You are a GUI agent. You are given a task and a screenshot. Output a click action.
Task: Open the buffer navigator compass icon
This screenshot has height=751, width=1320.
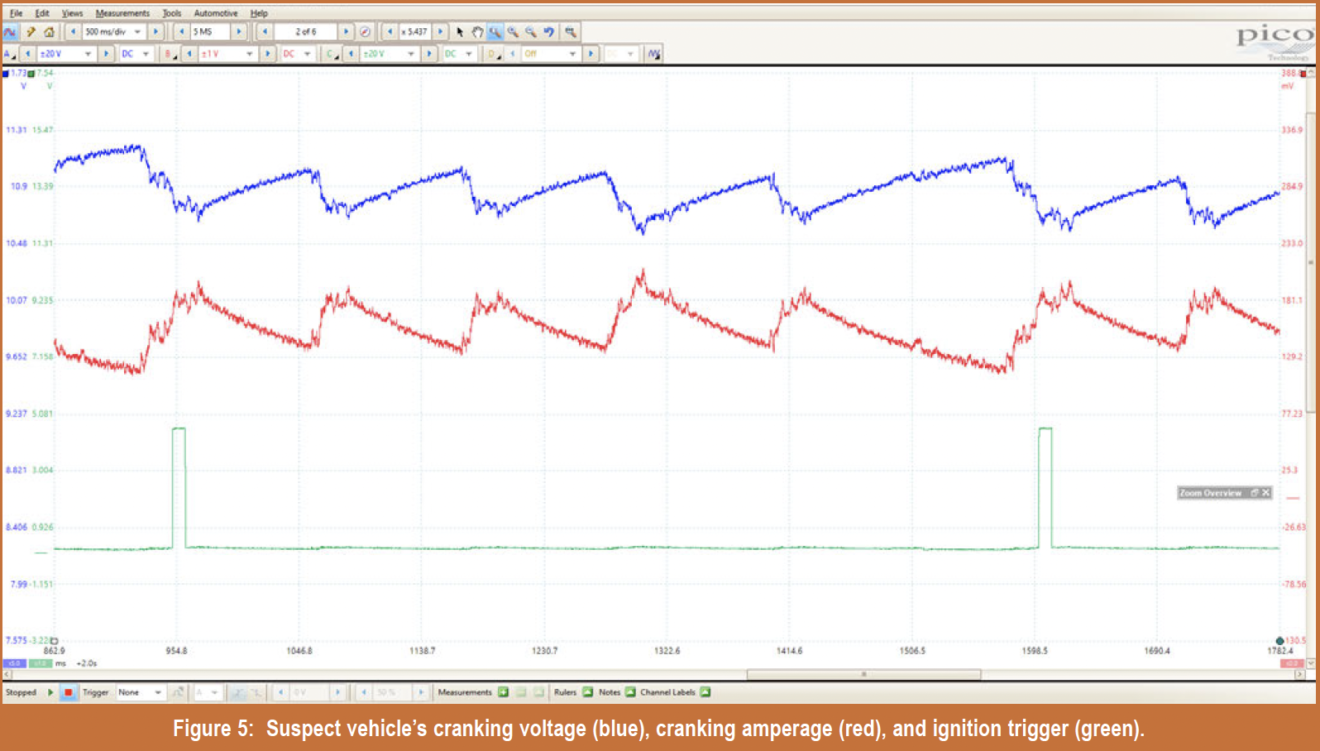(365, 32)
